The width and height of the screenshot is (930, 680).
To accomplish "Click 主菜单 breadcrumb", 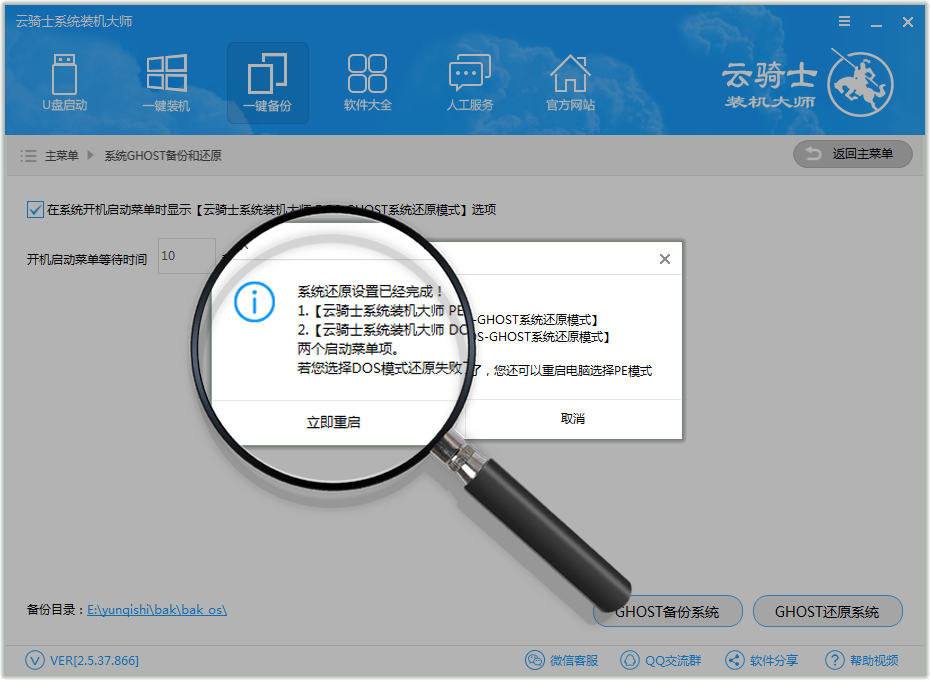I will pos(62,156).
